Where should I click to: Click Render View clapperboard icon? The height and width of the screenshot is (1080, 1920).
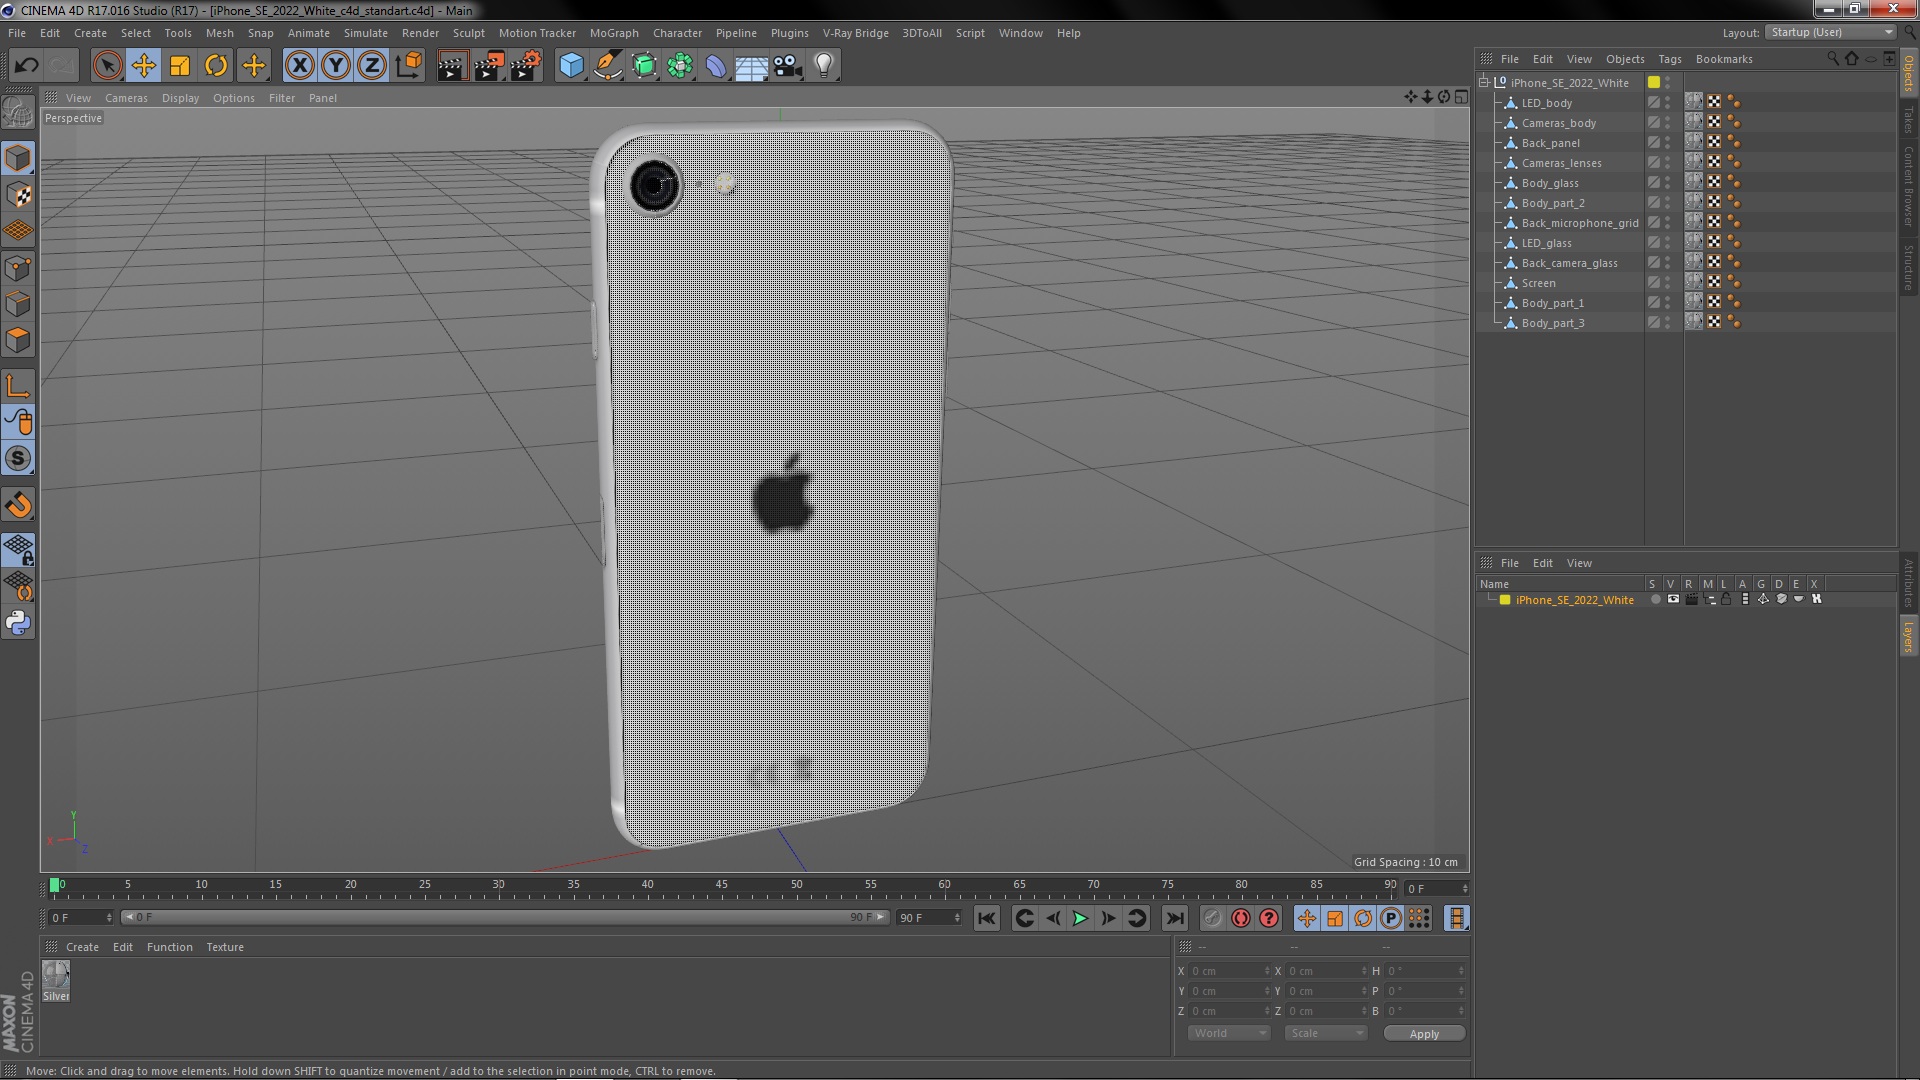pyautogui.click(x=452, y=66)
